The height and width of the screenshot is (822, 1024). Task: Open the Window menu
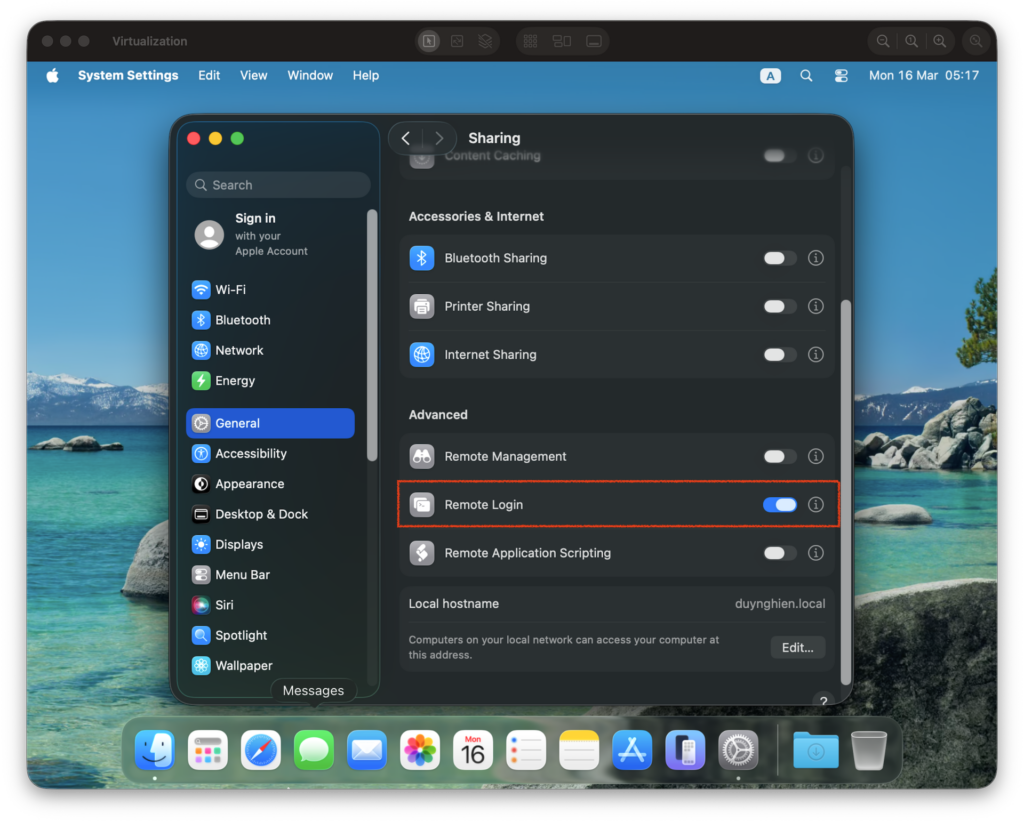click(x=310, y=76)
